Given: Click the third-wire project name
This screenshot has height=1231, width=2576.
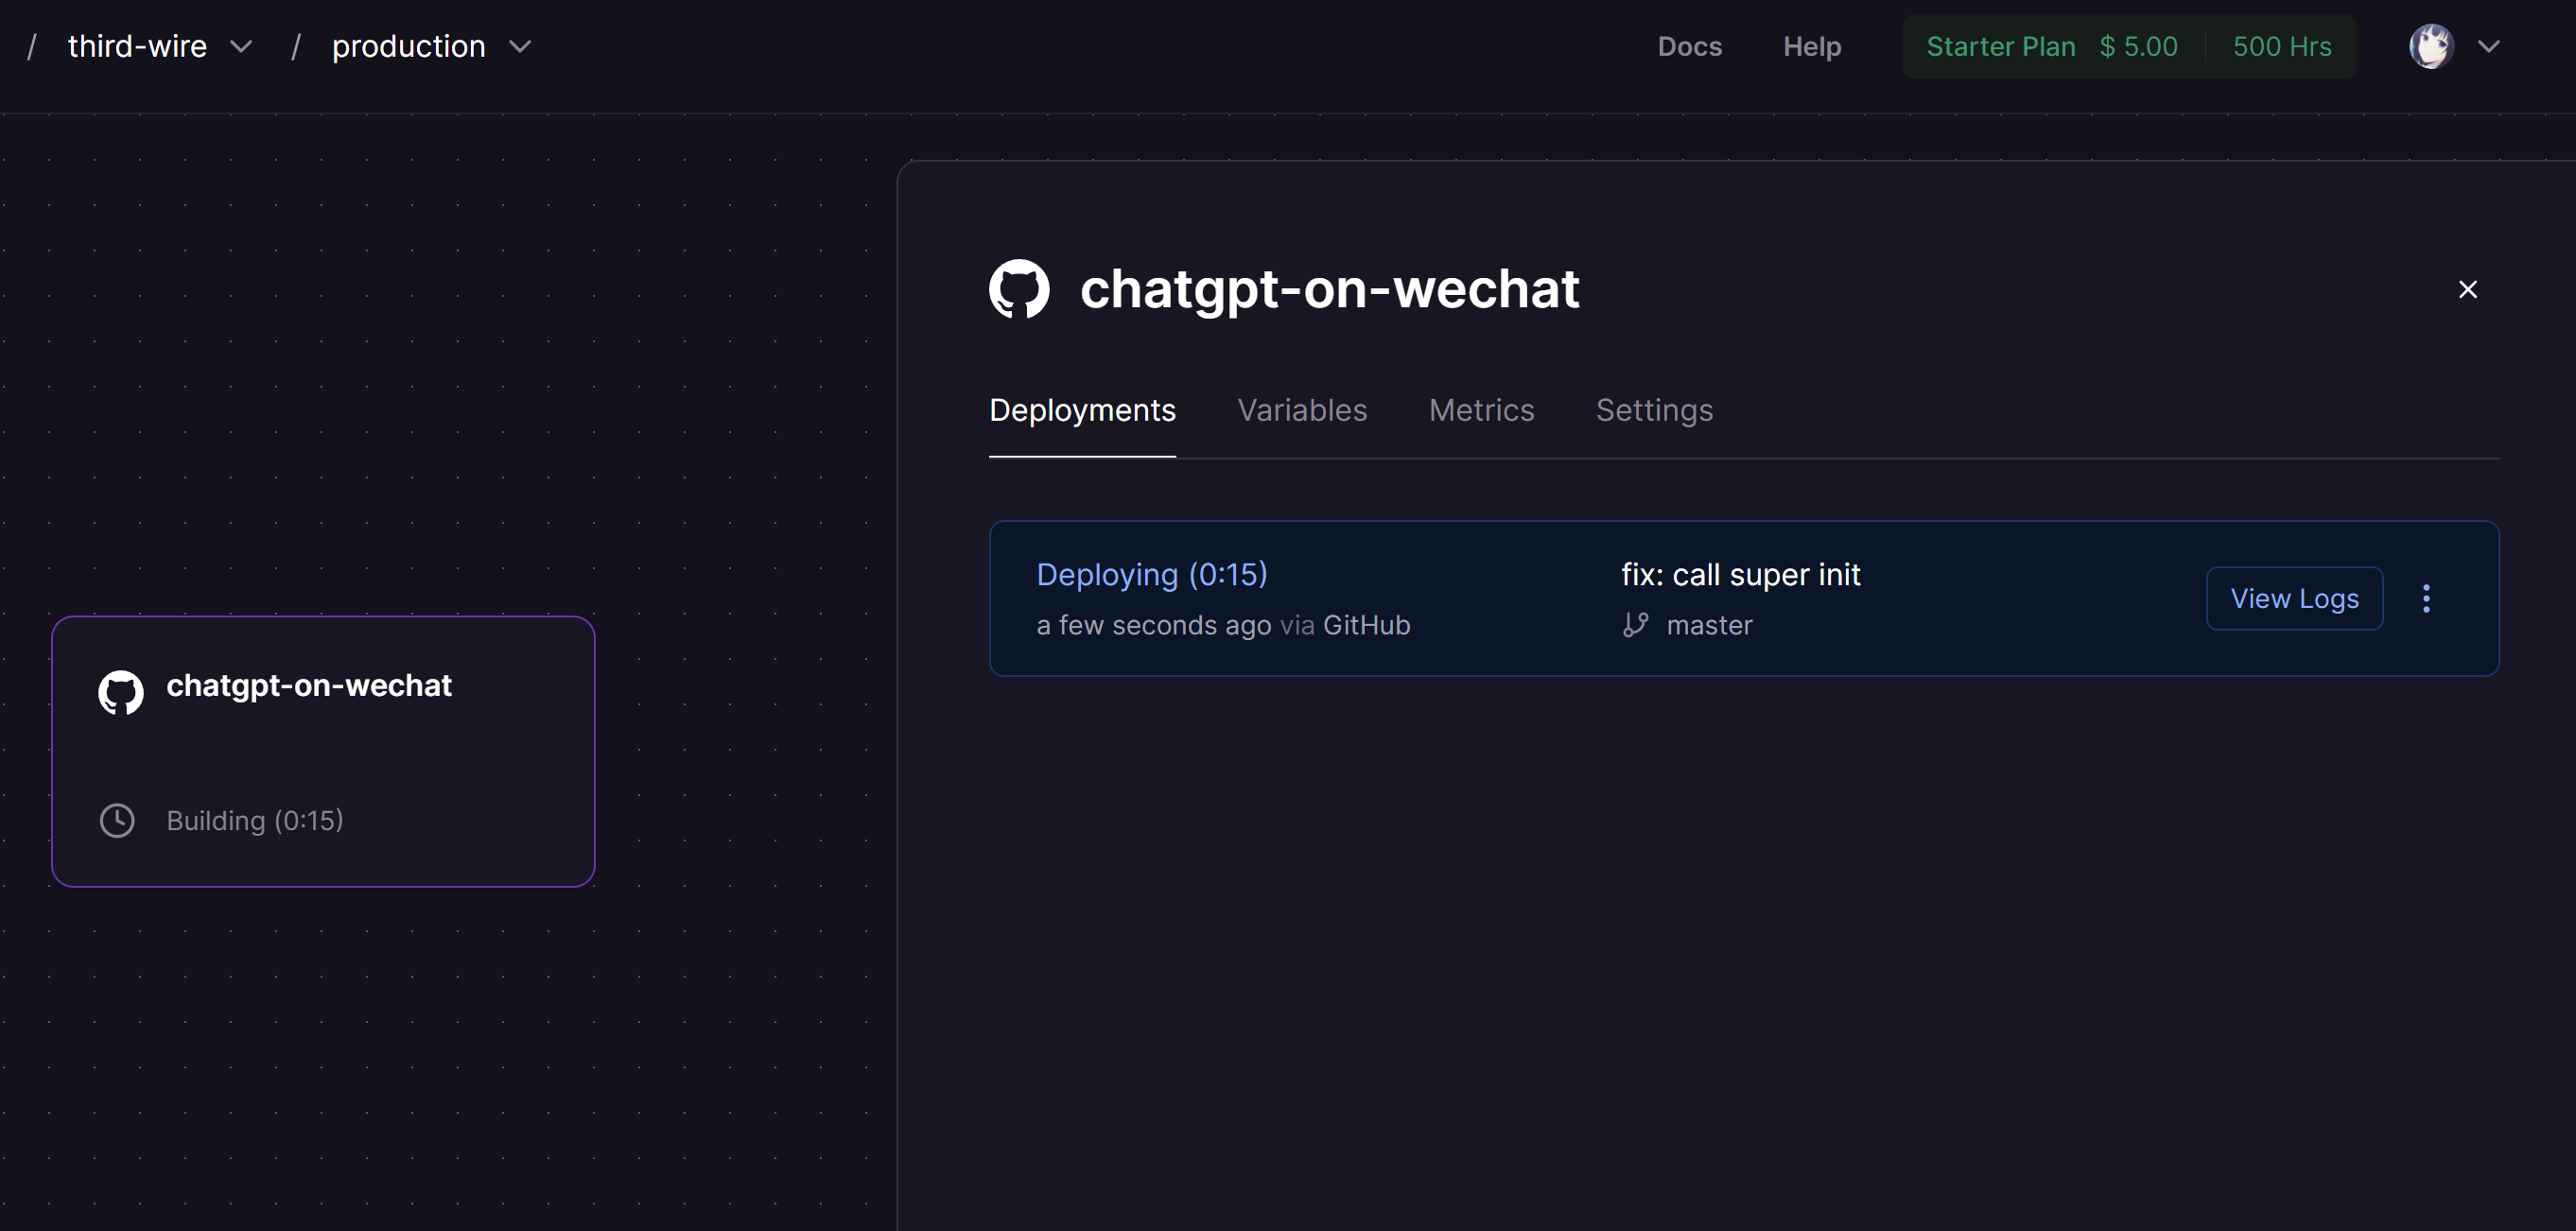Looking at the screenshot, I should [x=137, y=46].
